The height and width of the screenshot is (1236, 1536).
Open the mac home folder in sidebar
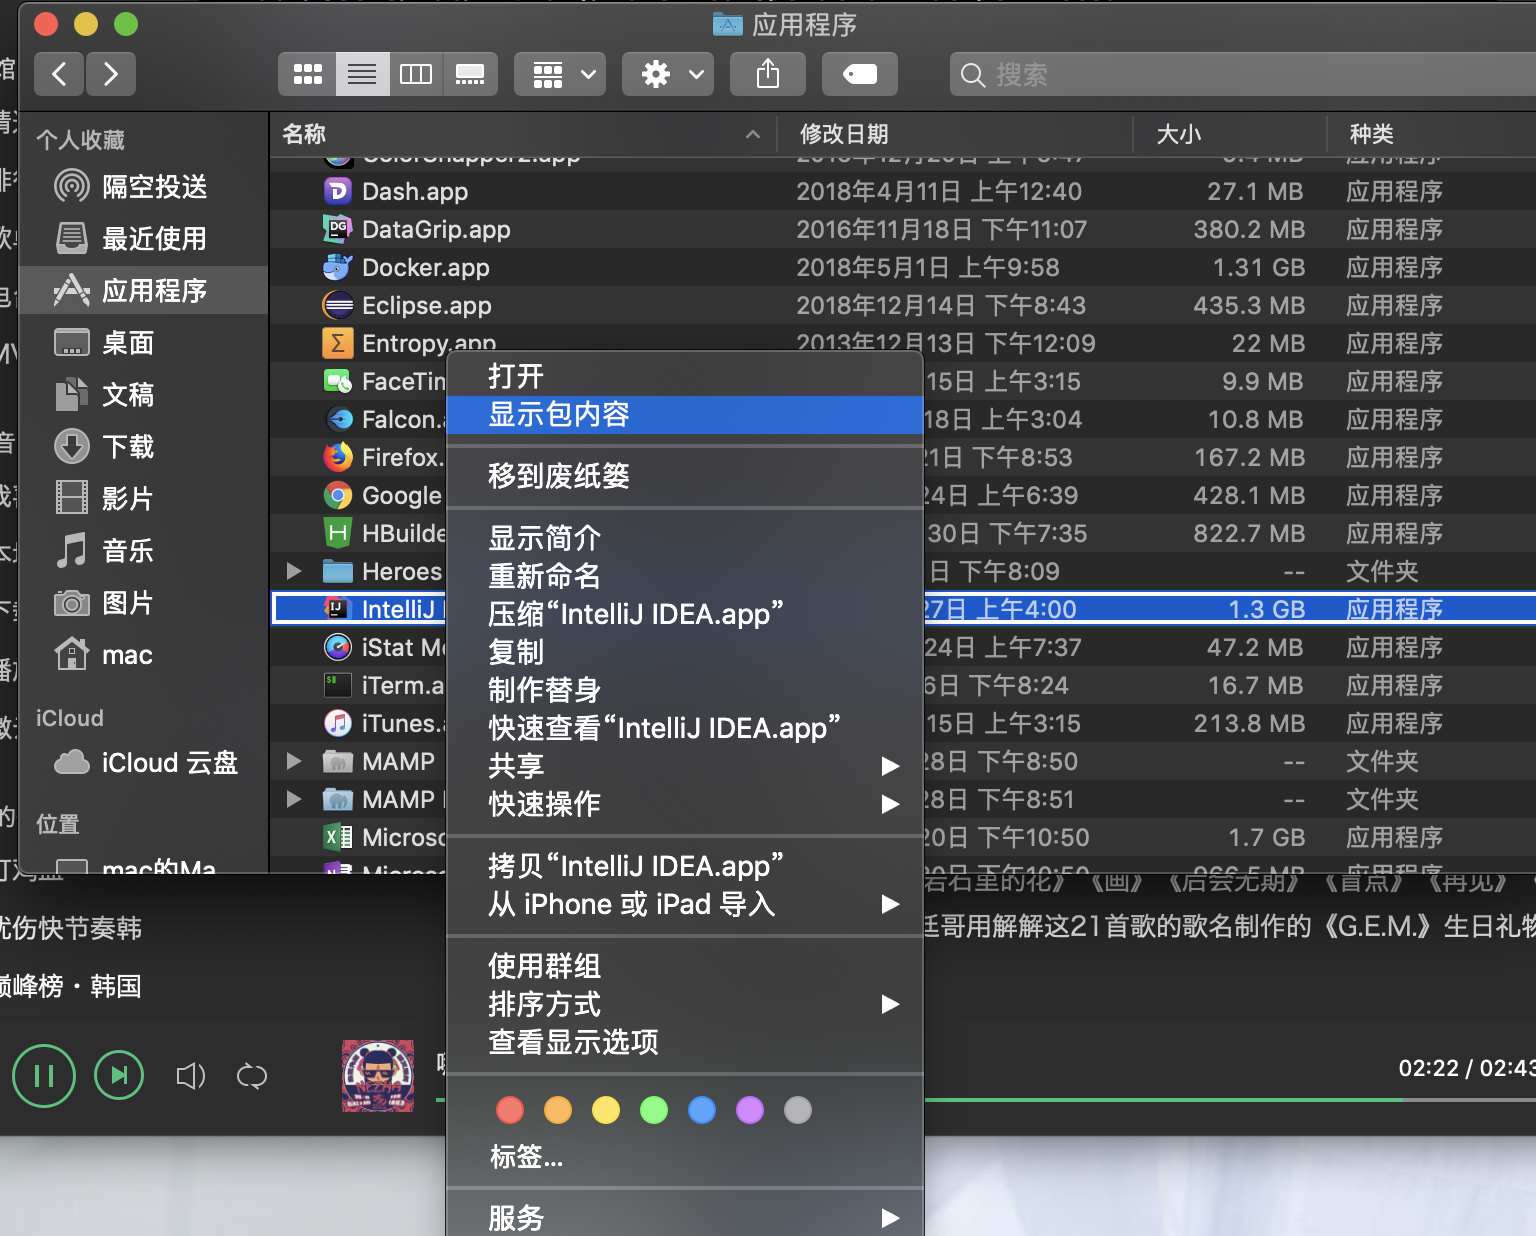(143, 655)
